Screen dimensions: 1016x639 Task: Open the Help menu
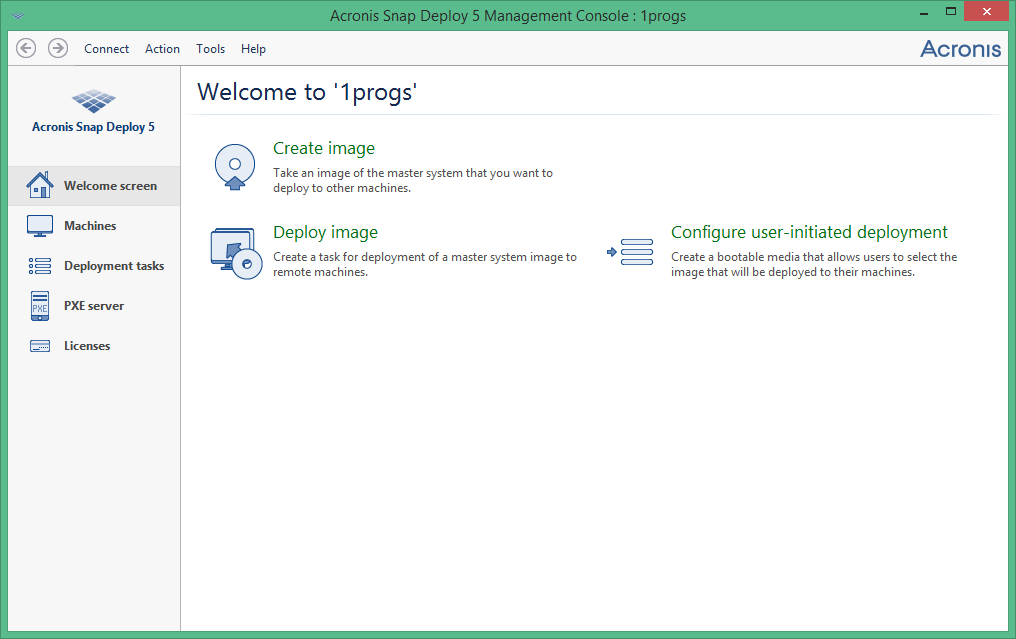[253, 49]
